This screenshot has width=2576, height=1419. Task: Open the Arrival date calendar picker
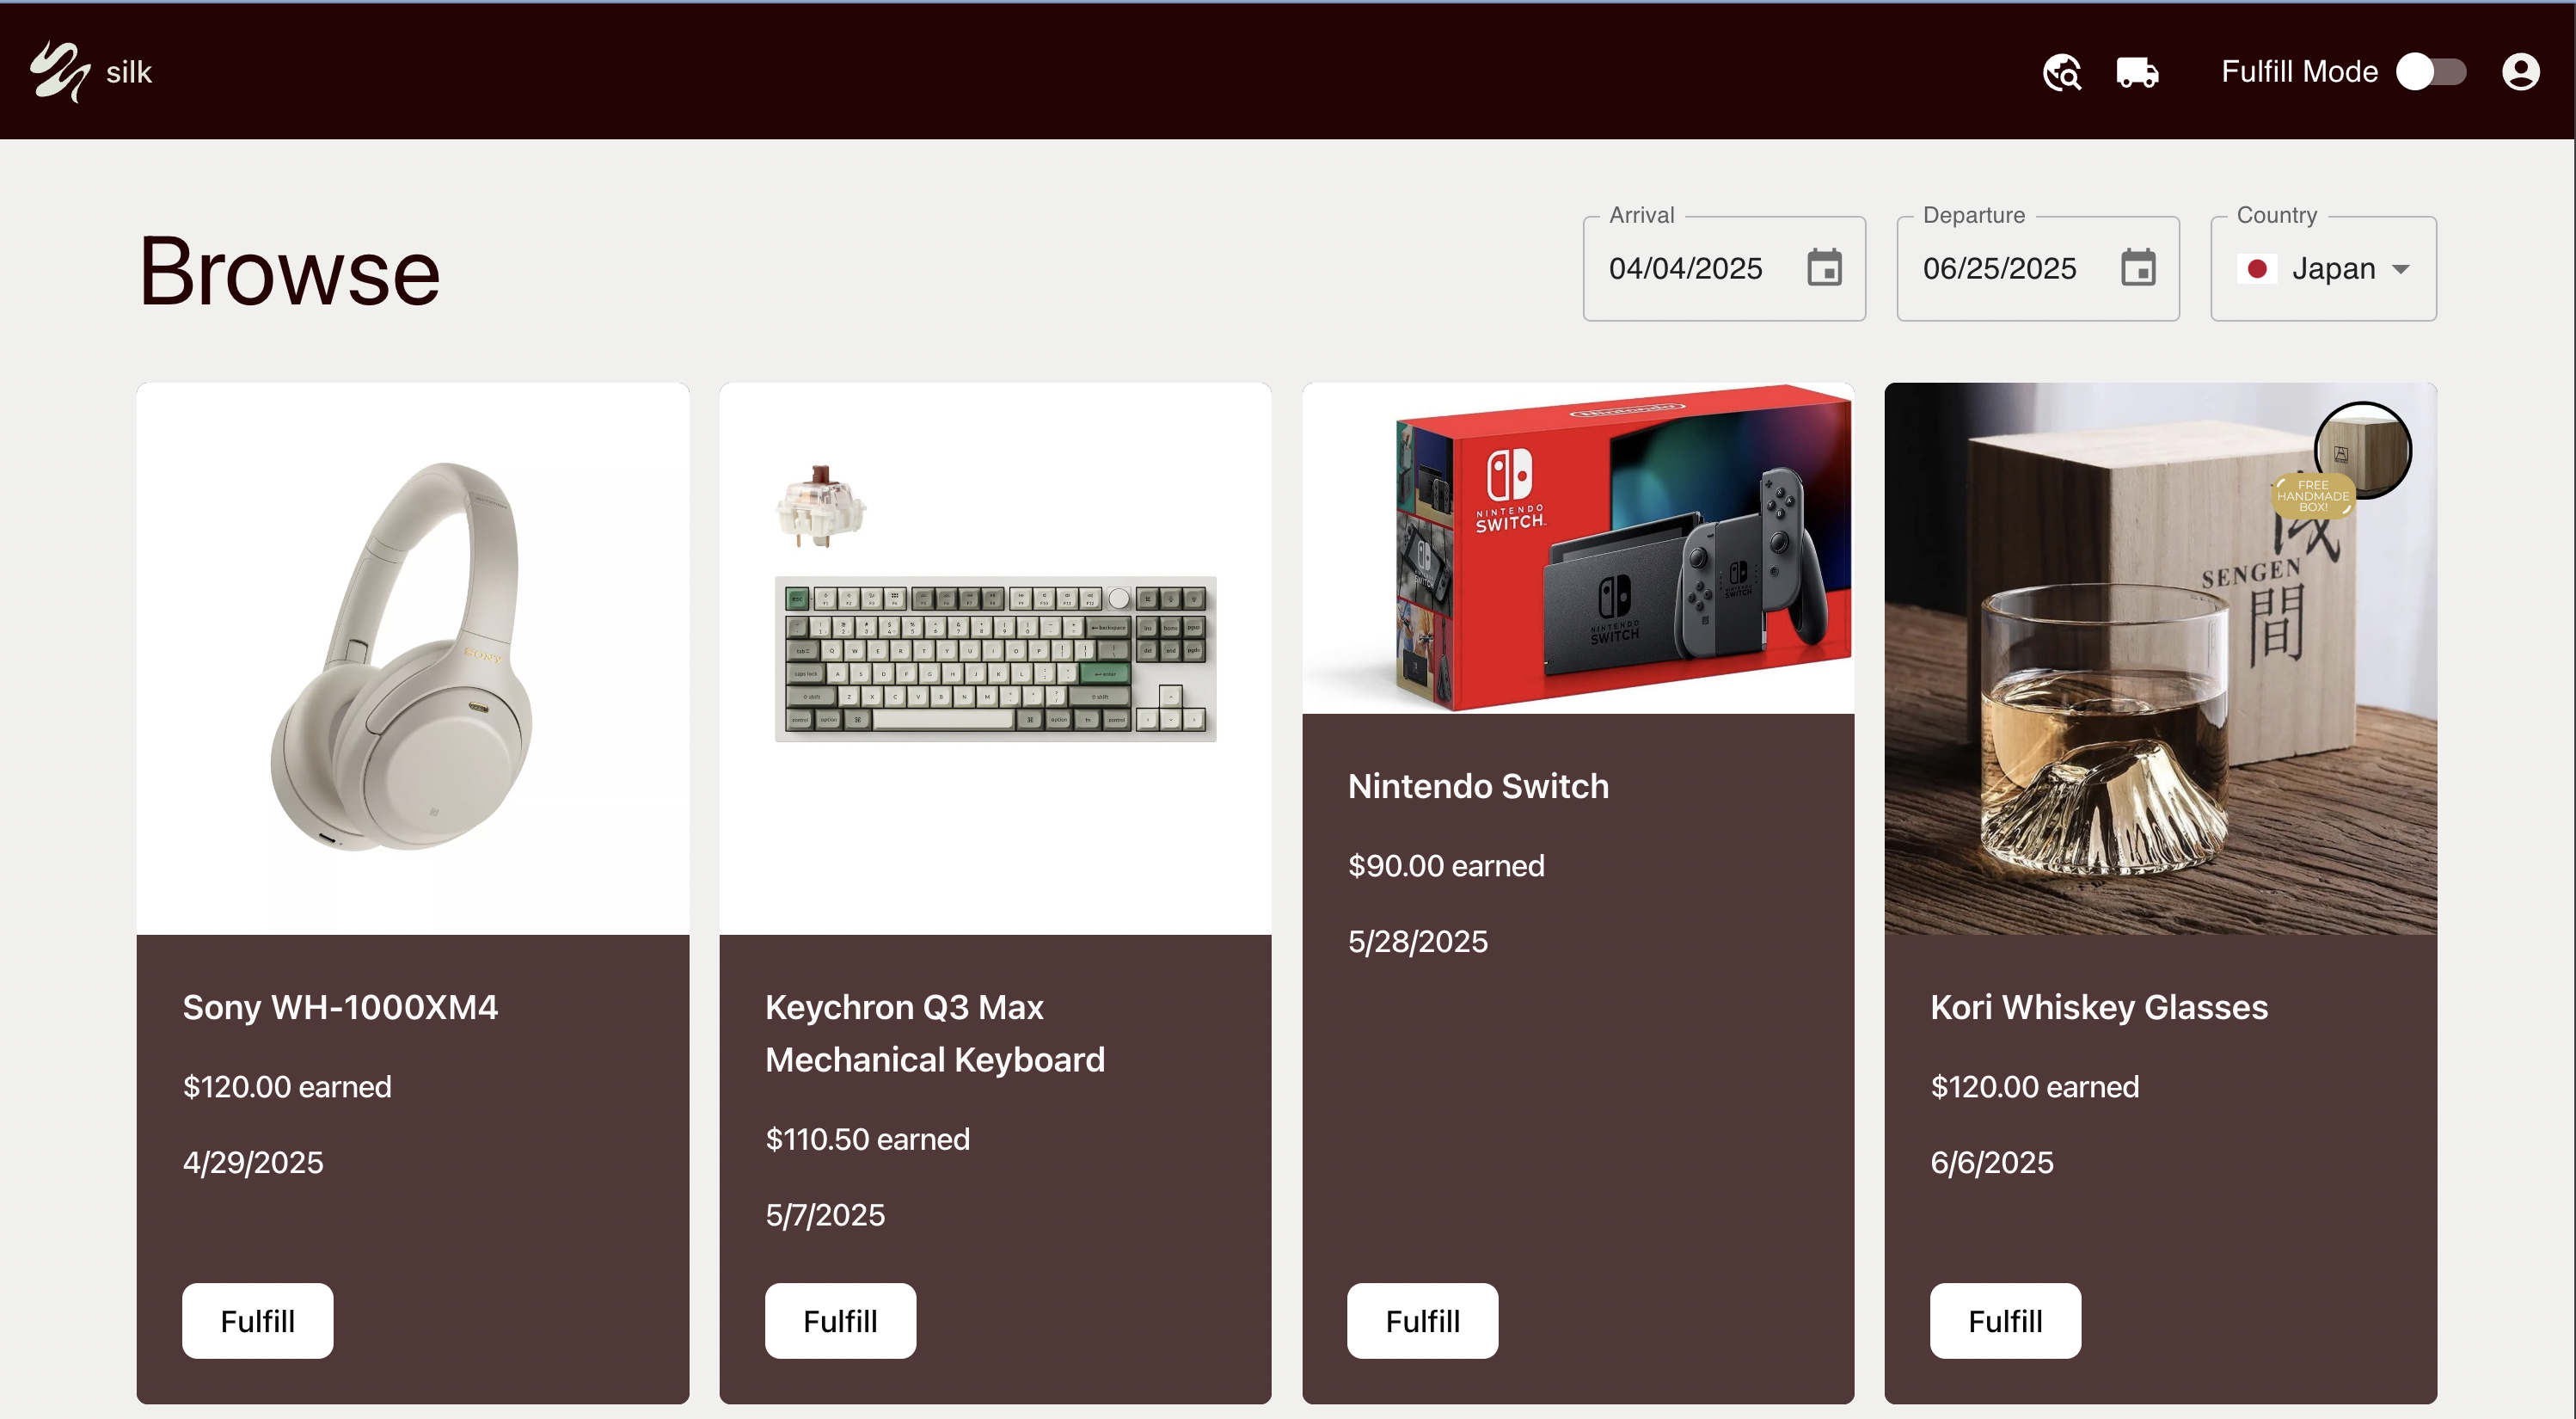click(x=1824, y=268)
